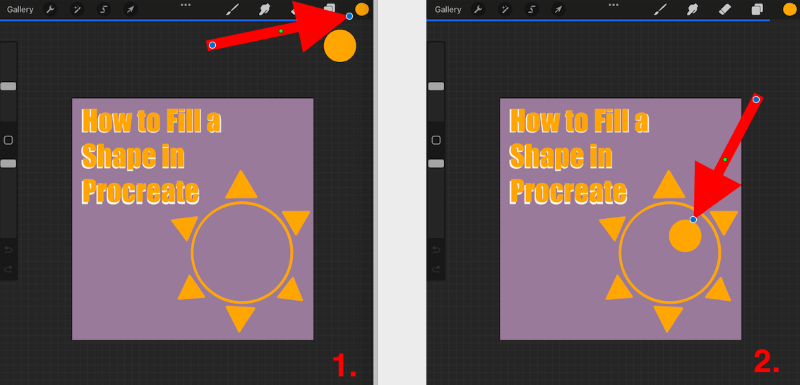
Task: Tap the square Modify button in left sidebar
Action: [x=8, y=140]
